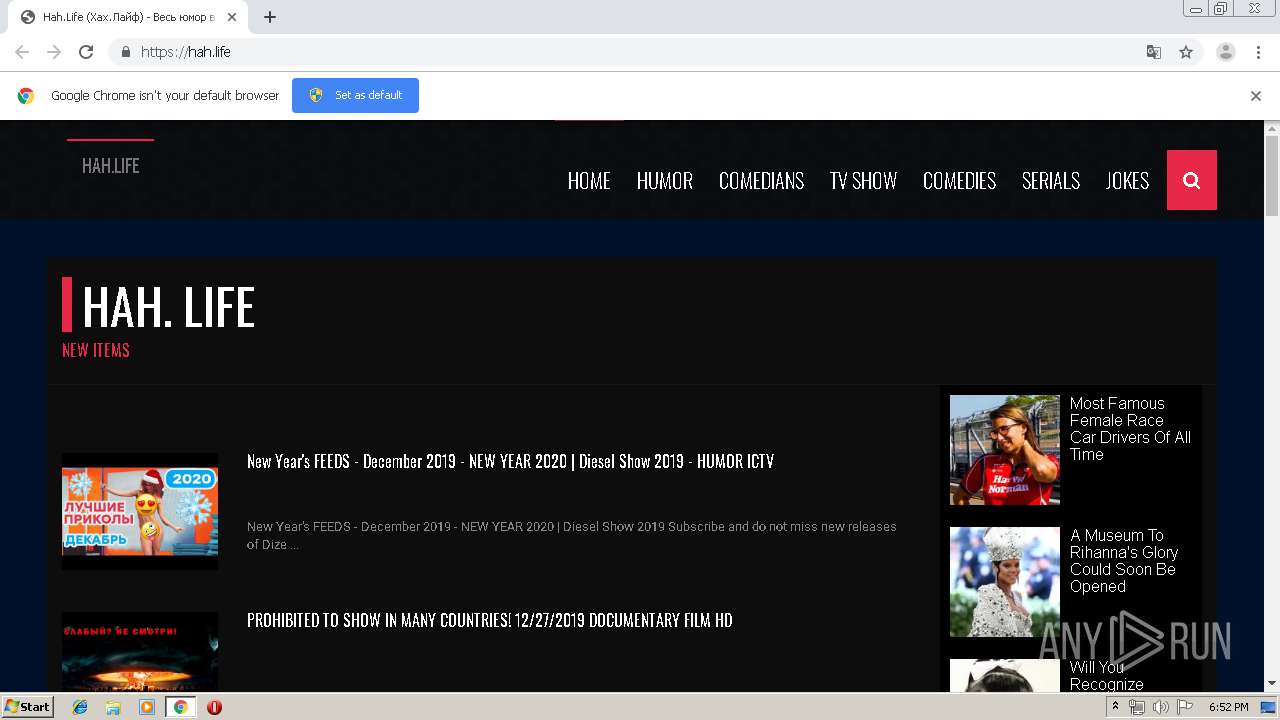Click the Rihanna crown photo
This screenshot has height=720, width=1280.
pyautogui.click(x=1004, y=582)
